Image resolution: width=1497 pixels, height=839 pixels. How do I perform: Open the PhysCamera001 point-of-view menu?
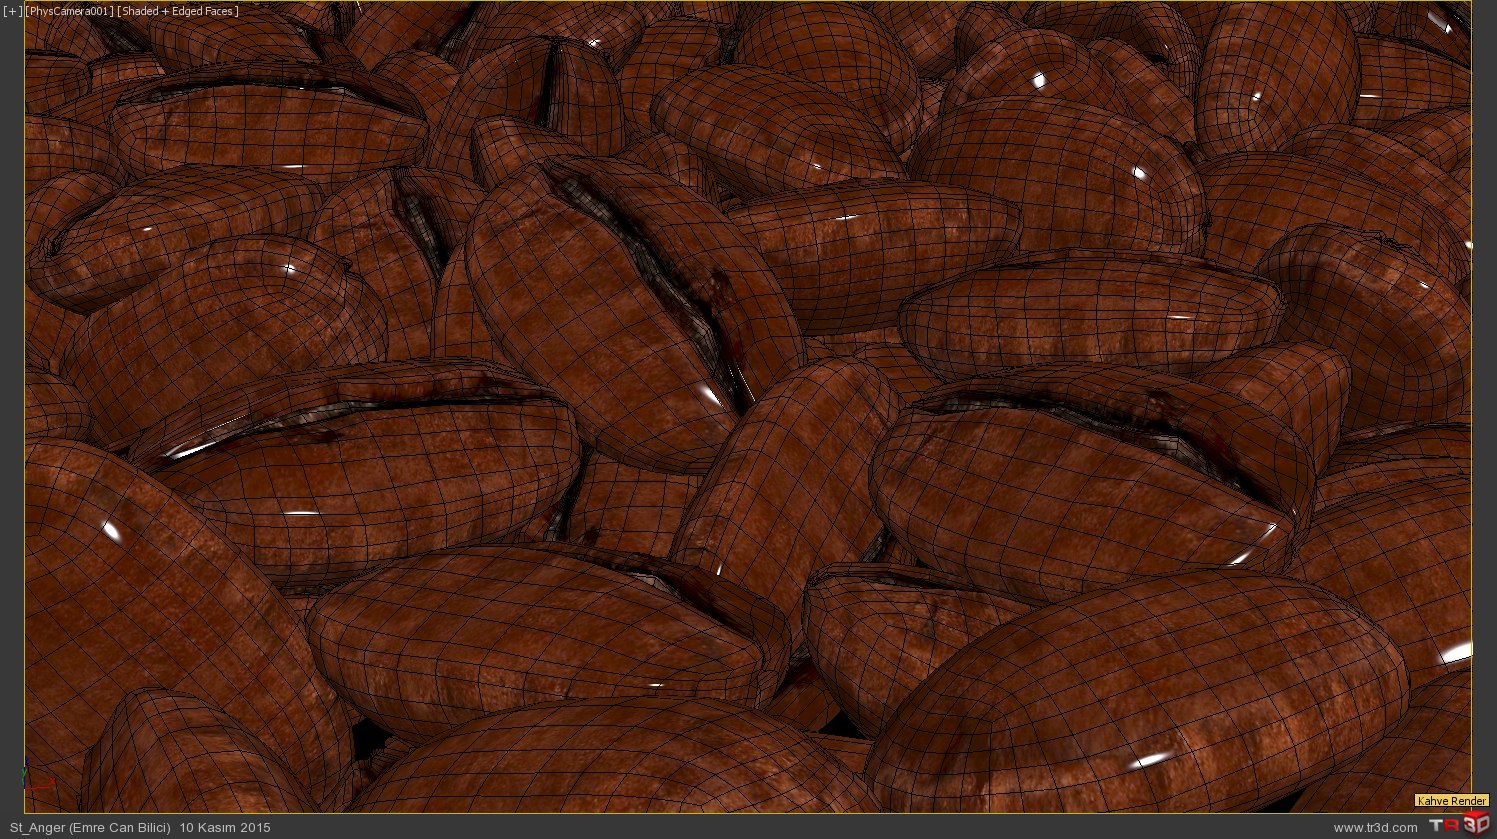point(69,11)
